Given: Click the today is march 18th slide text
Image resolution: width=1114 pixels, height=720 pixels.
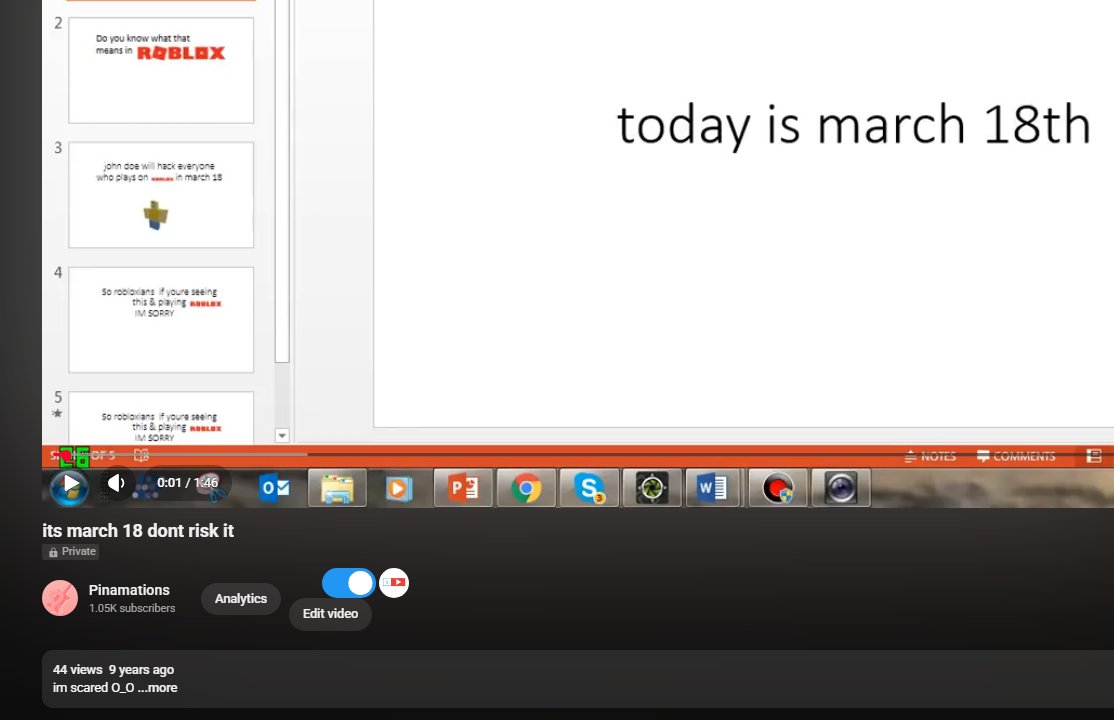Looking at the screenshot, I should click(x=853, y=124).
